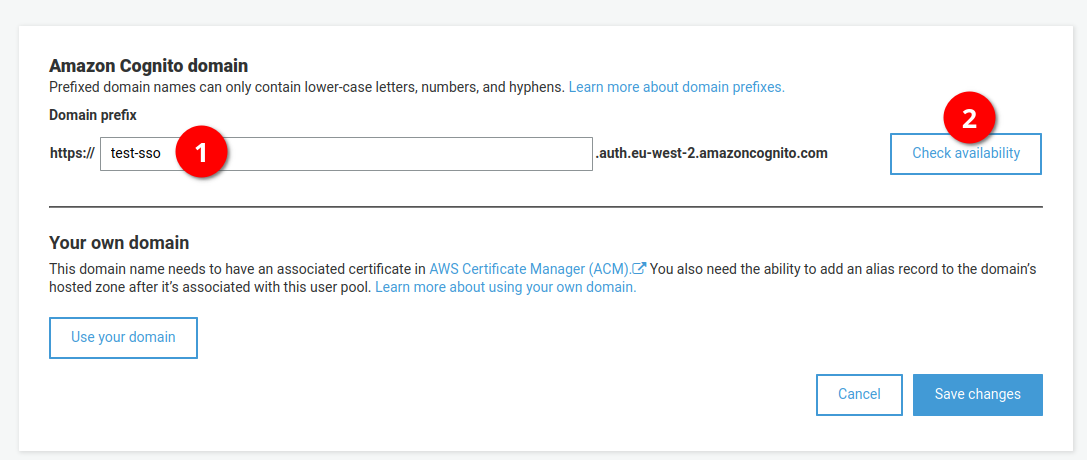Screen dimensions: 1087x460
Task: Click the Check availability button
Action: [x=966, y=154]
